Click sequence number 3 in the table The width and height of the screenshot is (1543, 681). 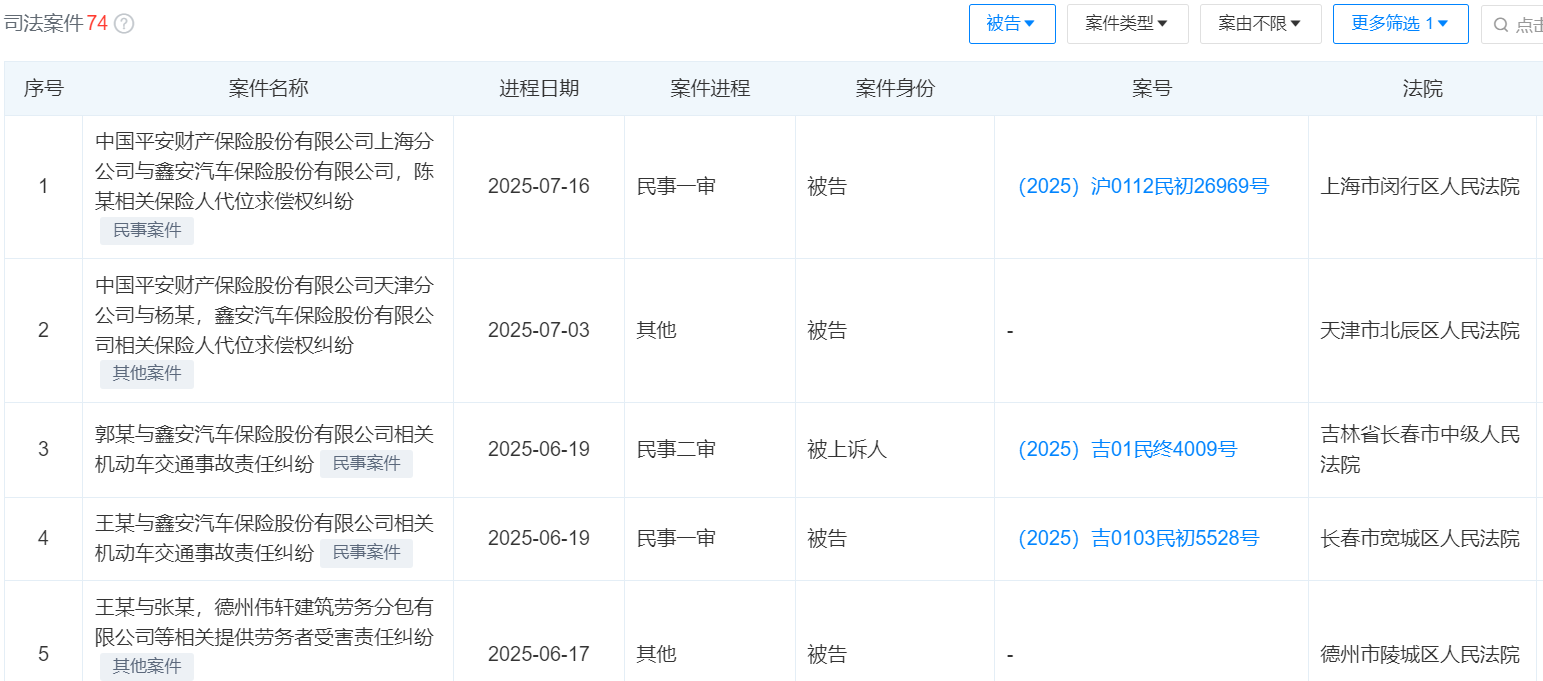[x=43, y=450]
